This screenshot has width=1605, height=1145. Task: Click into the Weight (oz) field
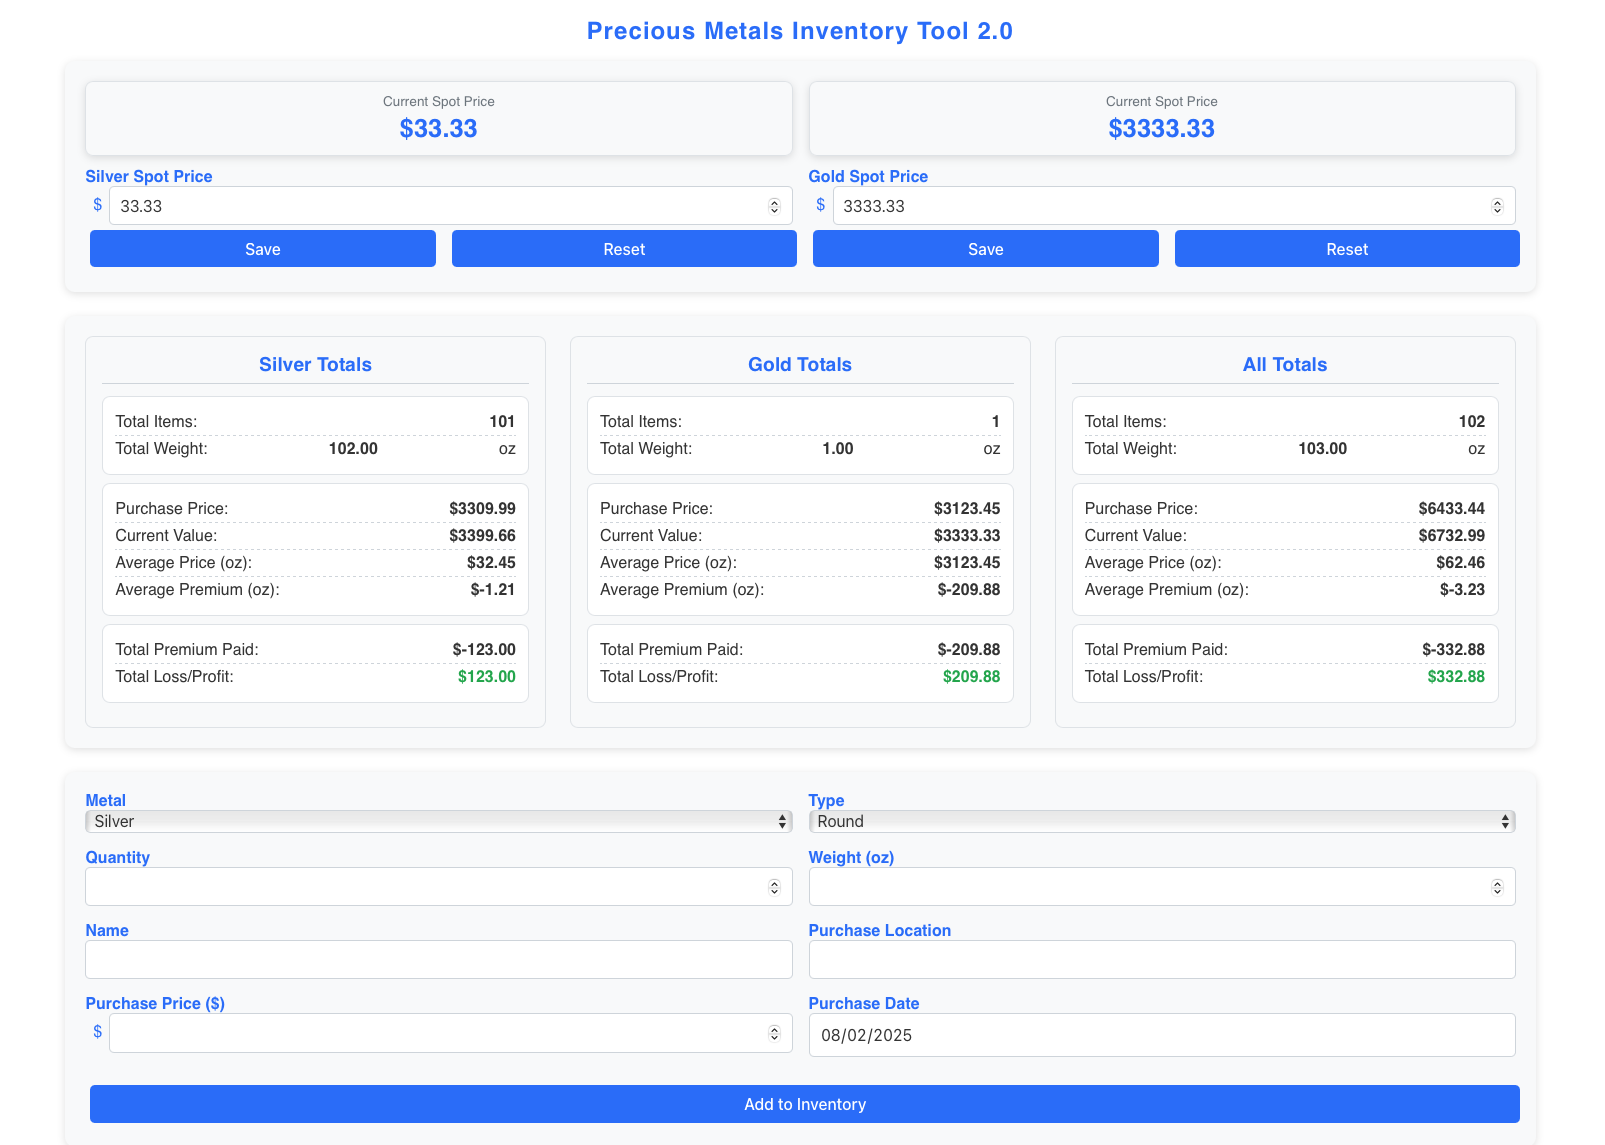point(1162,887)
